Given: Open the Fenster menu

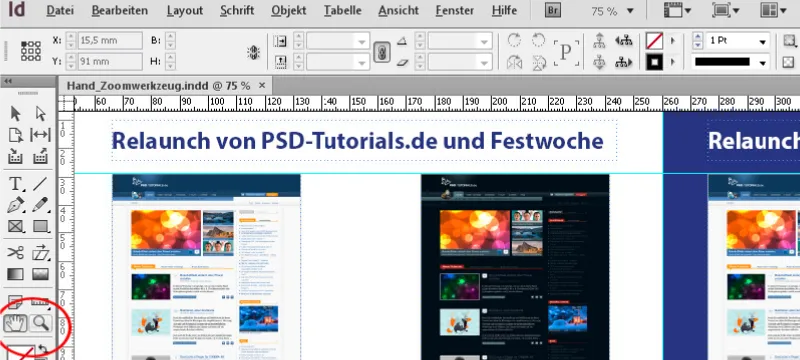Looking at the screenshot, I should pos(456,10).
